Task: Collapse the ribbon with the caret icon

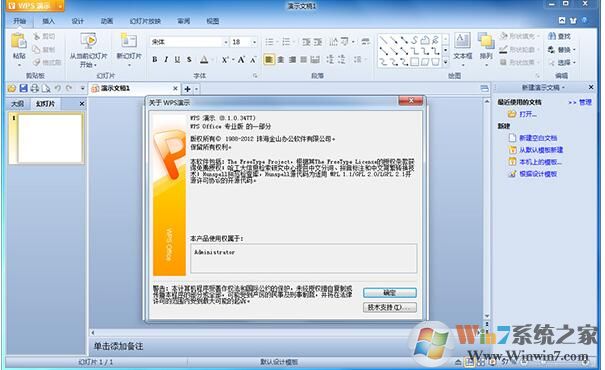Action: pos(562,20)
